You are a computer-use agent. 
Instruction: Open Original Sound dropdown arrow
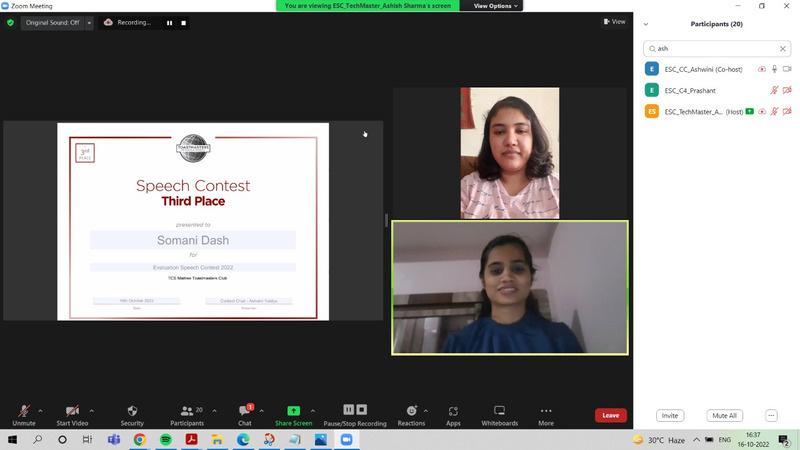coord(89,22)
